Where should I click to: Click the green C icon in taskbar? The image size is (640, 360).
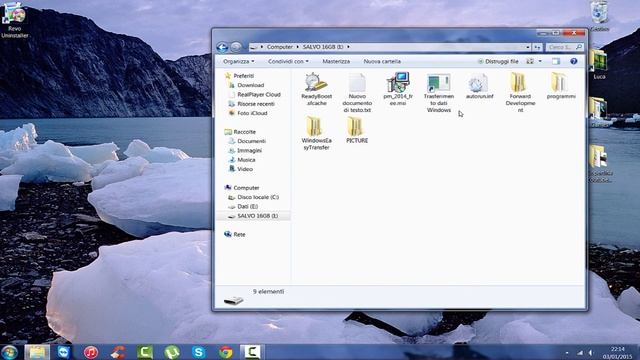tap(144, 352)
